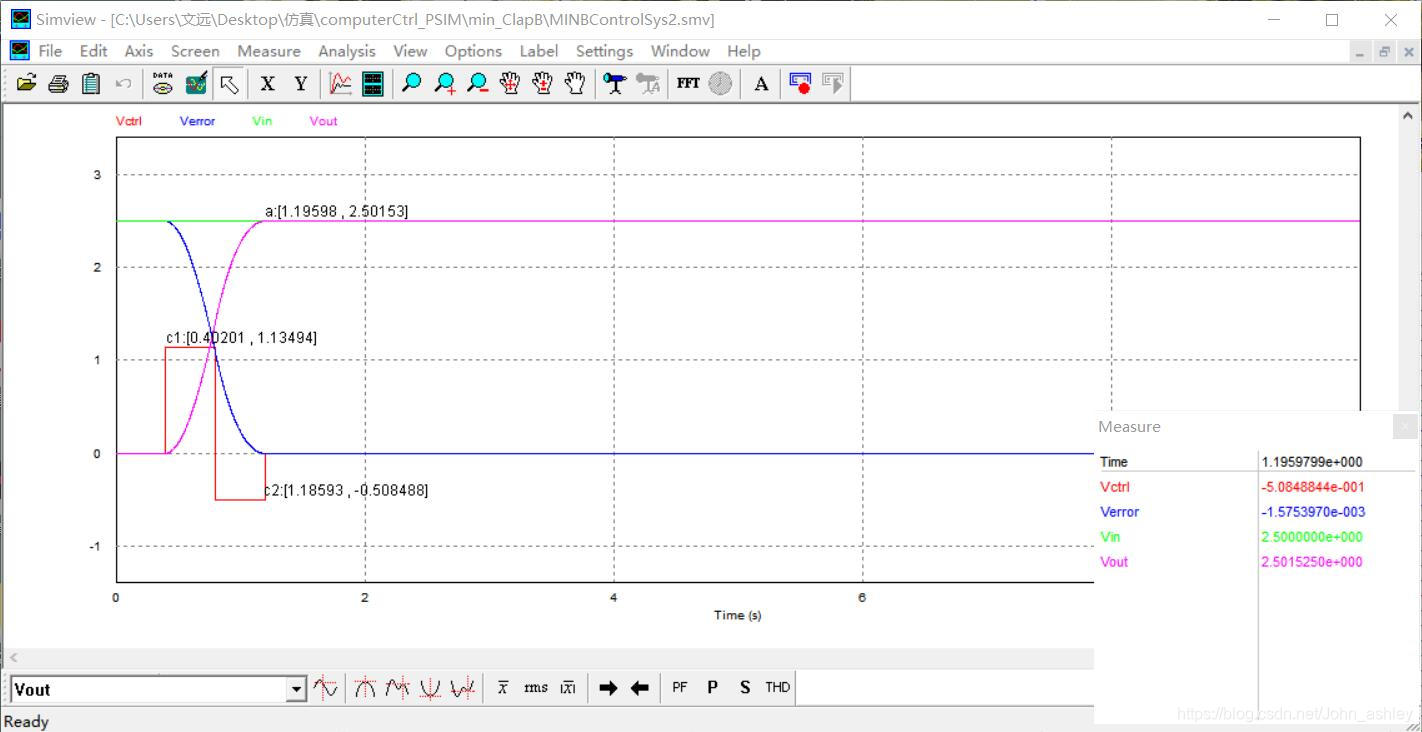This screenshot has width=1422, height=732.
Task: Open the Label menu
Action: click(x=539, y=51)
